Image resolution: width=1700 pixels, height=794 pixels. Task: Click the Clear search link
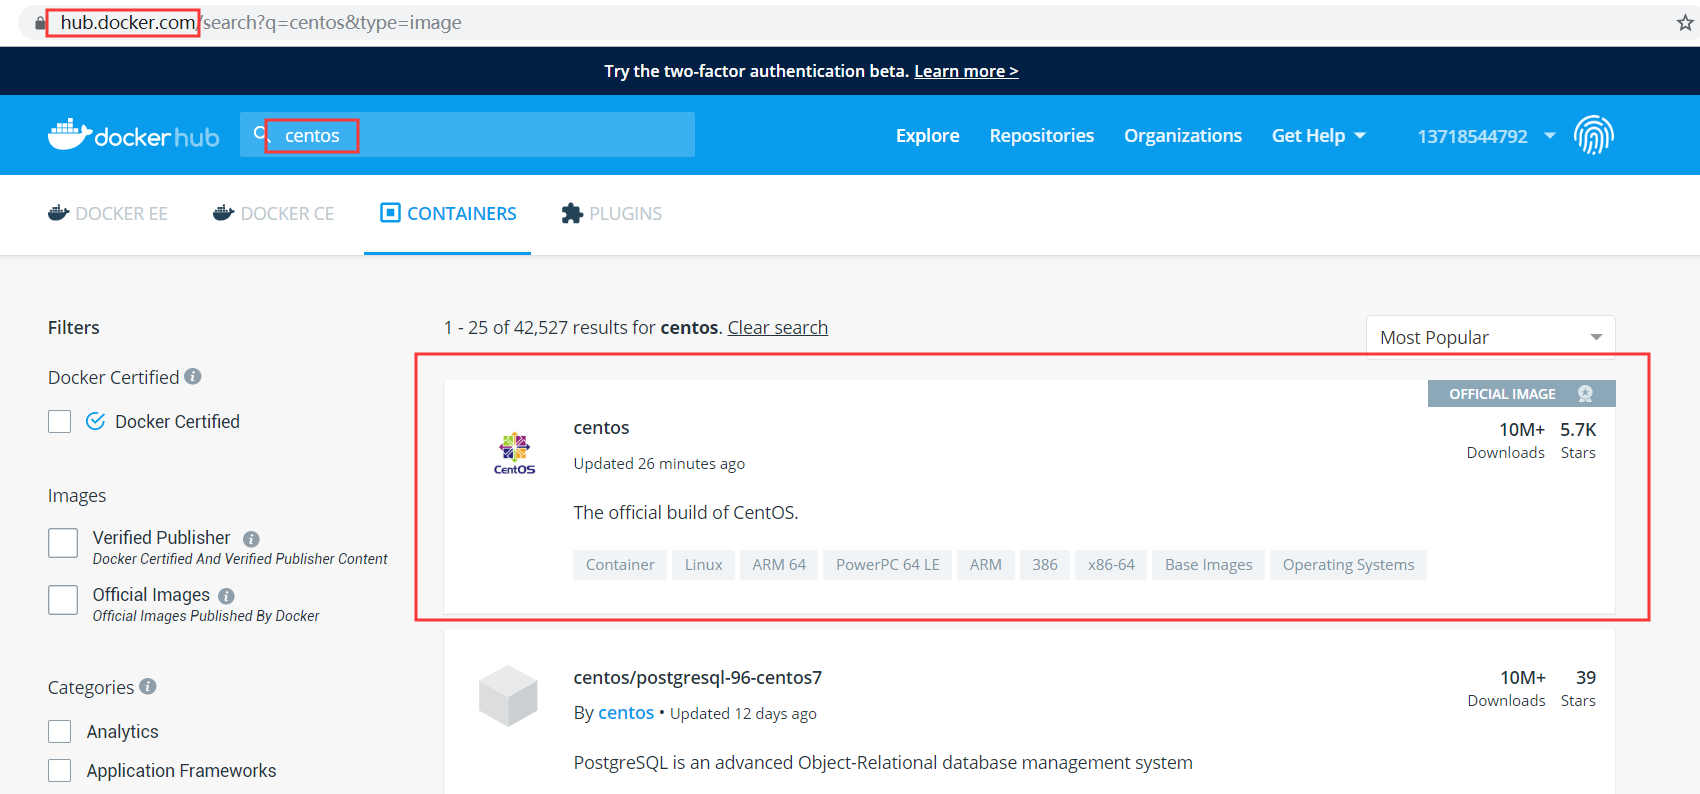pyautogui.click(x=777, y=327)
